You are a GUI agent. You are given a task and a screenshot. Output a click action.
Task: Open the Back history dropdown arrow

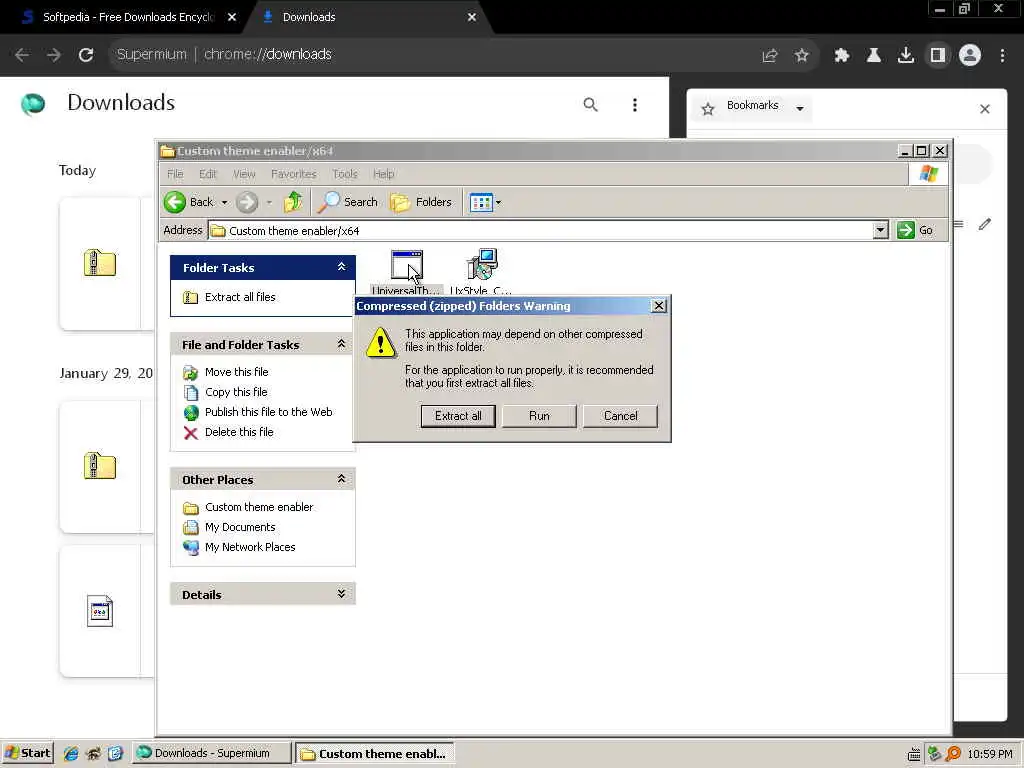pyautogui.click(x=224, y=202)
